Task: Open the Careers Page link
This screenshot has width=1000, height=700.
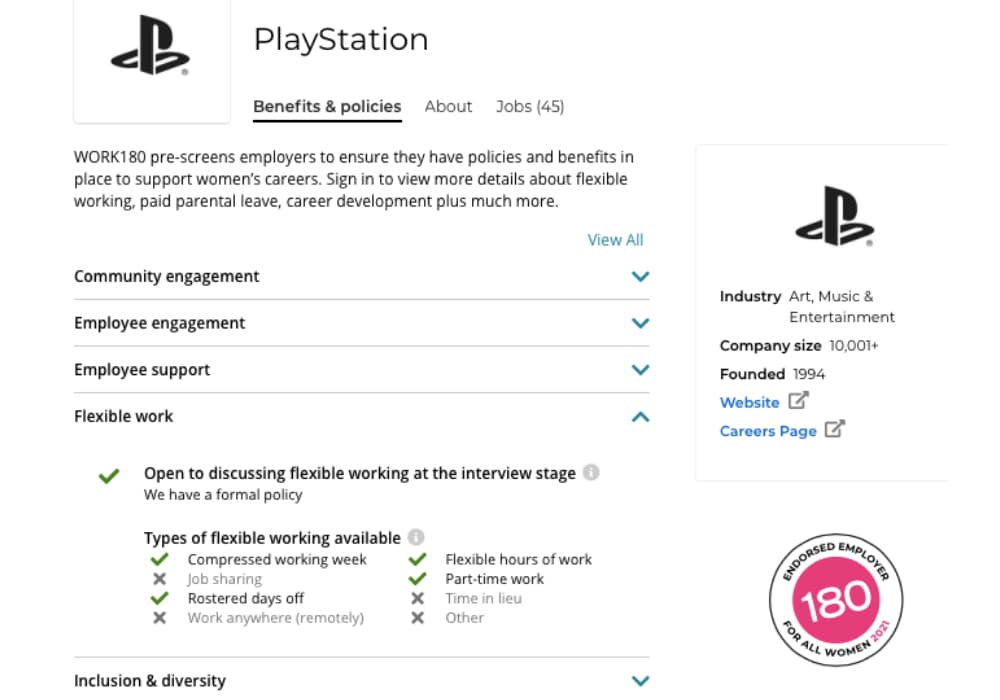Action: tap(768, 432)
